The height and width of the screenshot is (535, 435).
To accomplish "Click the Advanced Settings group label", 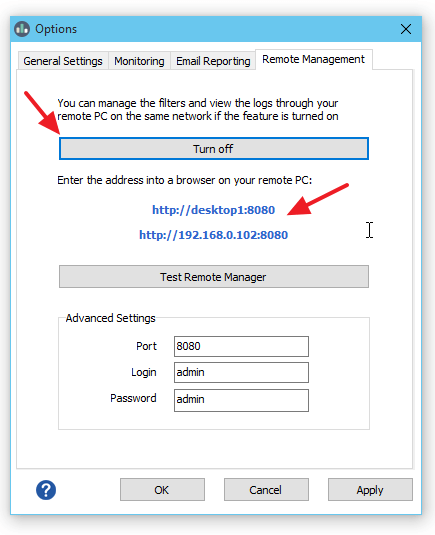I will (110, 318).
